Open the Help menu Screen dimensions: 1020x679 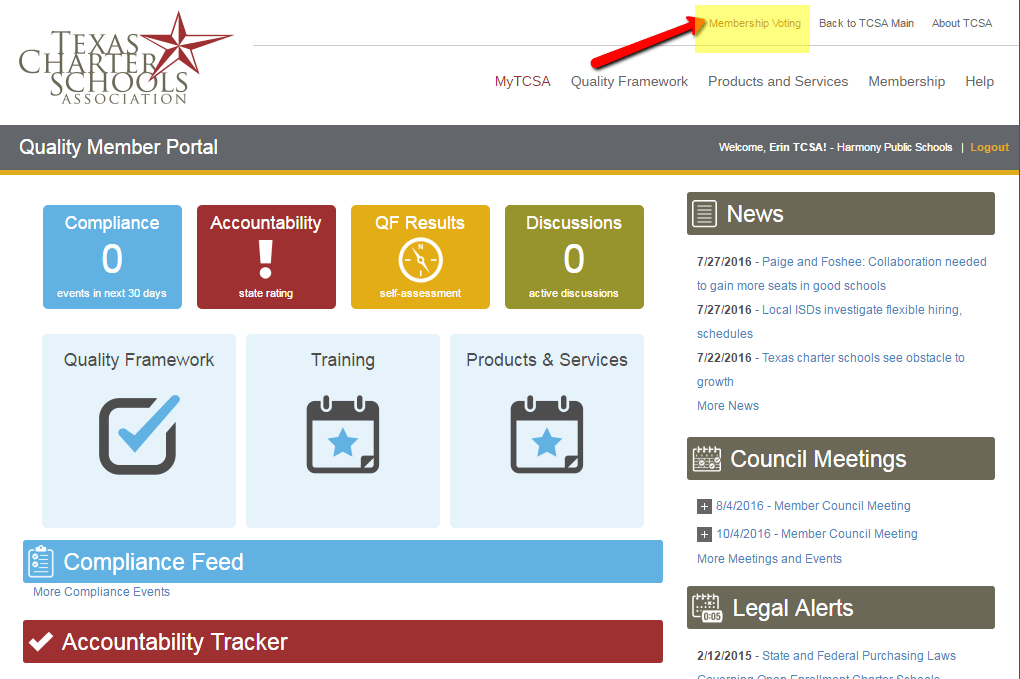(x=979, y=81)
